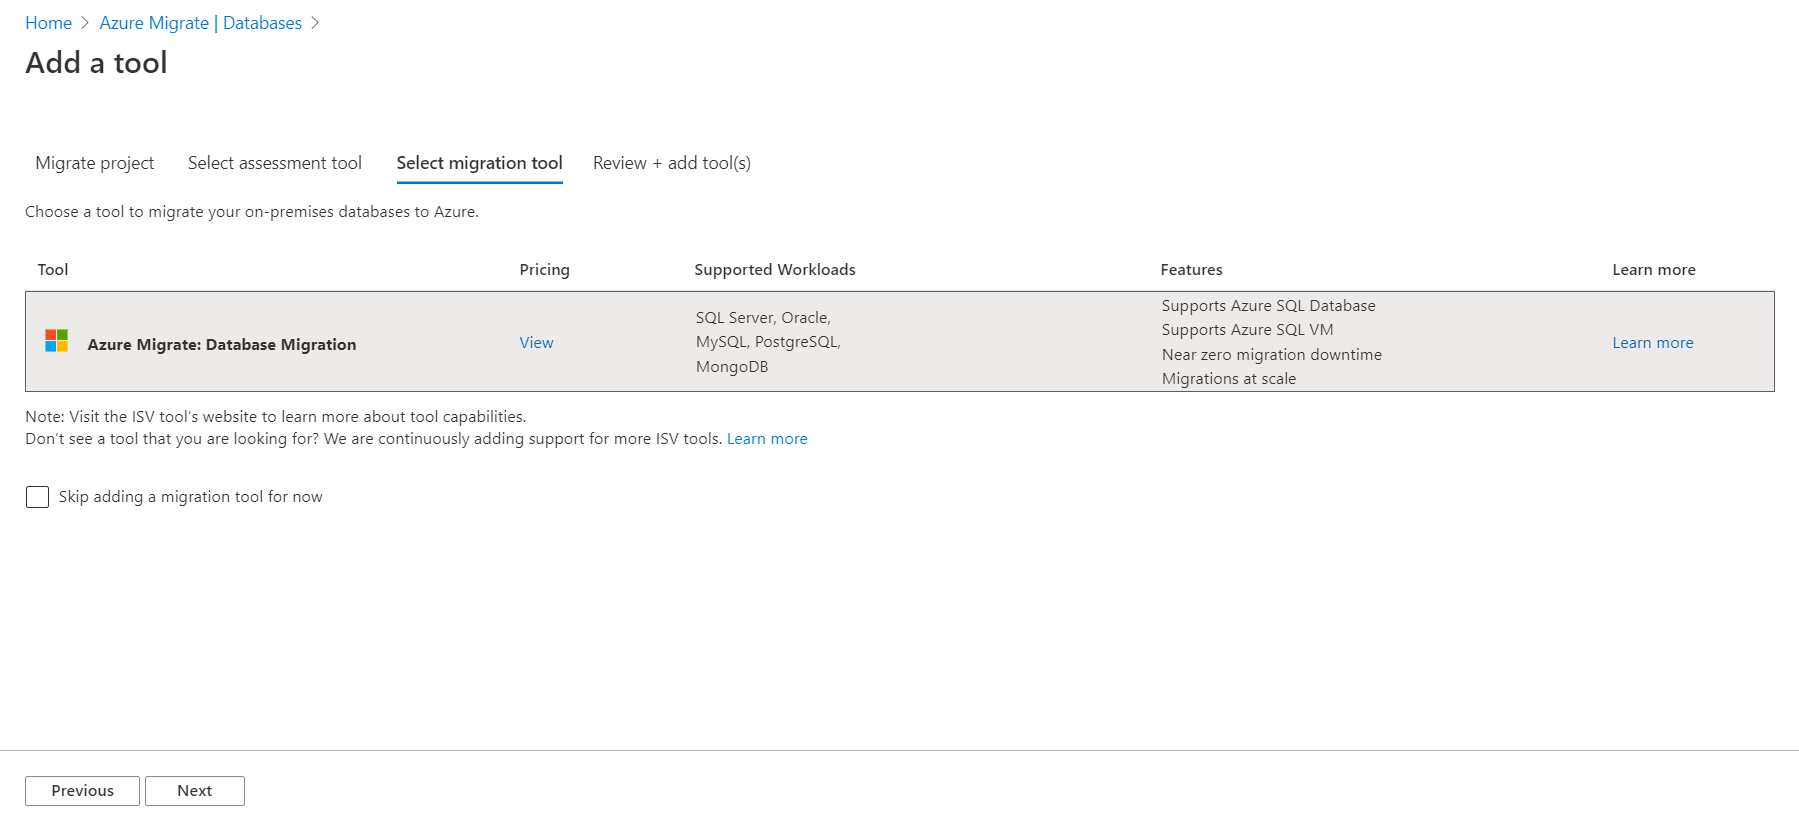
Task: Open Learn more link about ISV tools
Action: coord(767,439)
